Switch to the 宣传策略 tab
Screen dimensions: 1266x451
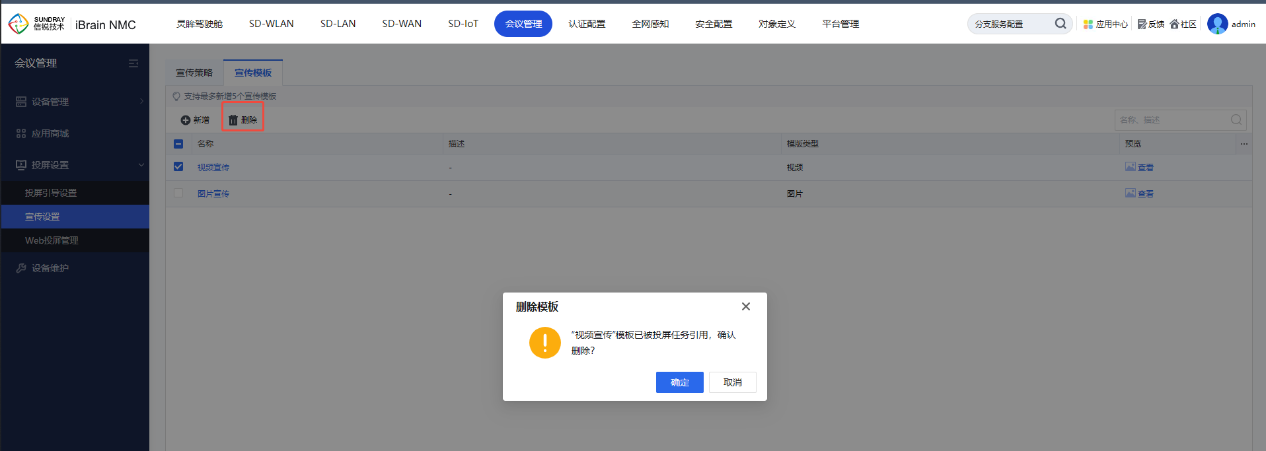[x=194, y=73]
